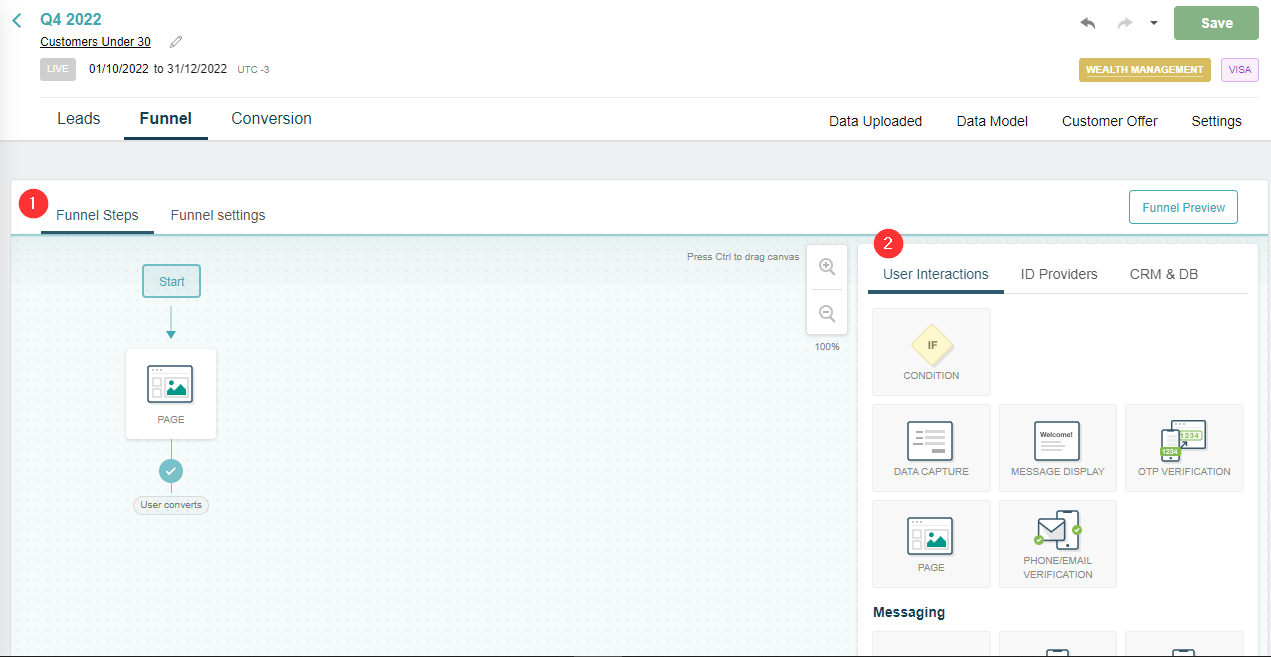This screenshot has height=657, width=1271.
Task: Select the Condition IF component
Action: click(x=931, y=352)
